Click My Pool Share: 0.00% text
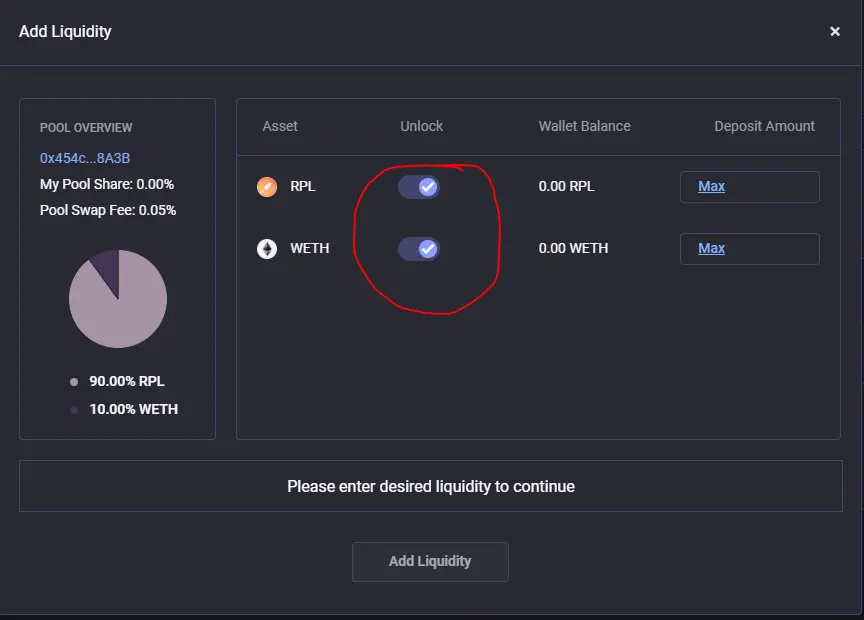This screenshot has width=864, height=620. [107, 184]
